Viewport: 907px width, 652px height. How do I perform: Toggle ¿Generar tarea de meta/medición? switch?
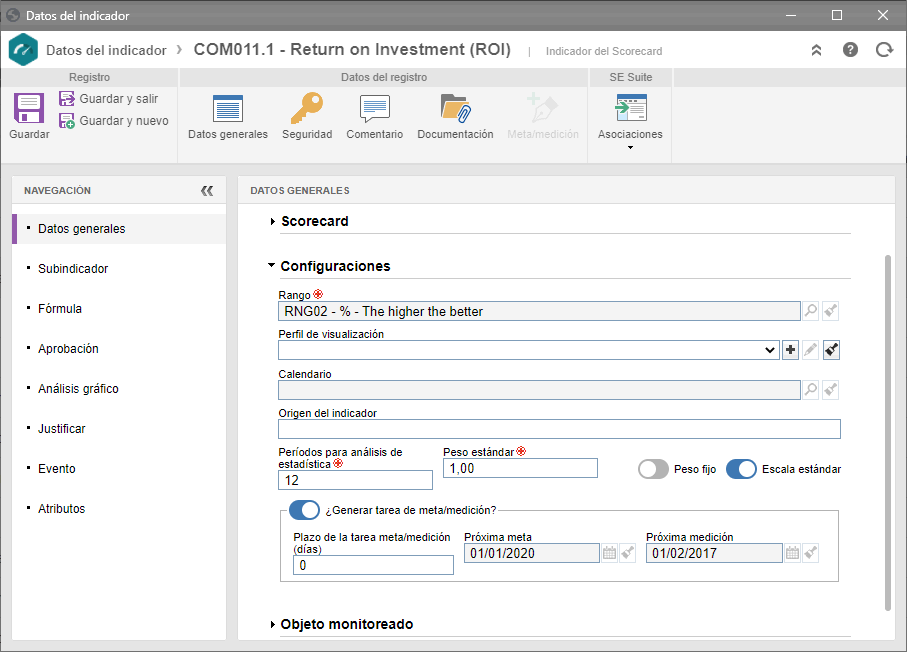(304, 510)
